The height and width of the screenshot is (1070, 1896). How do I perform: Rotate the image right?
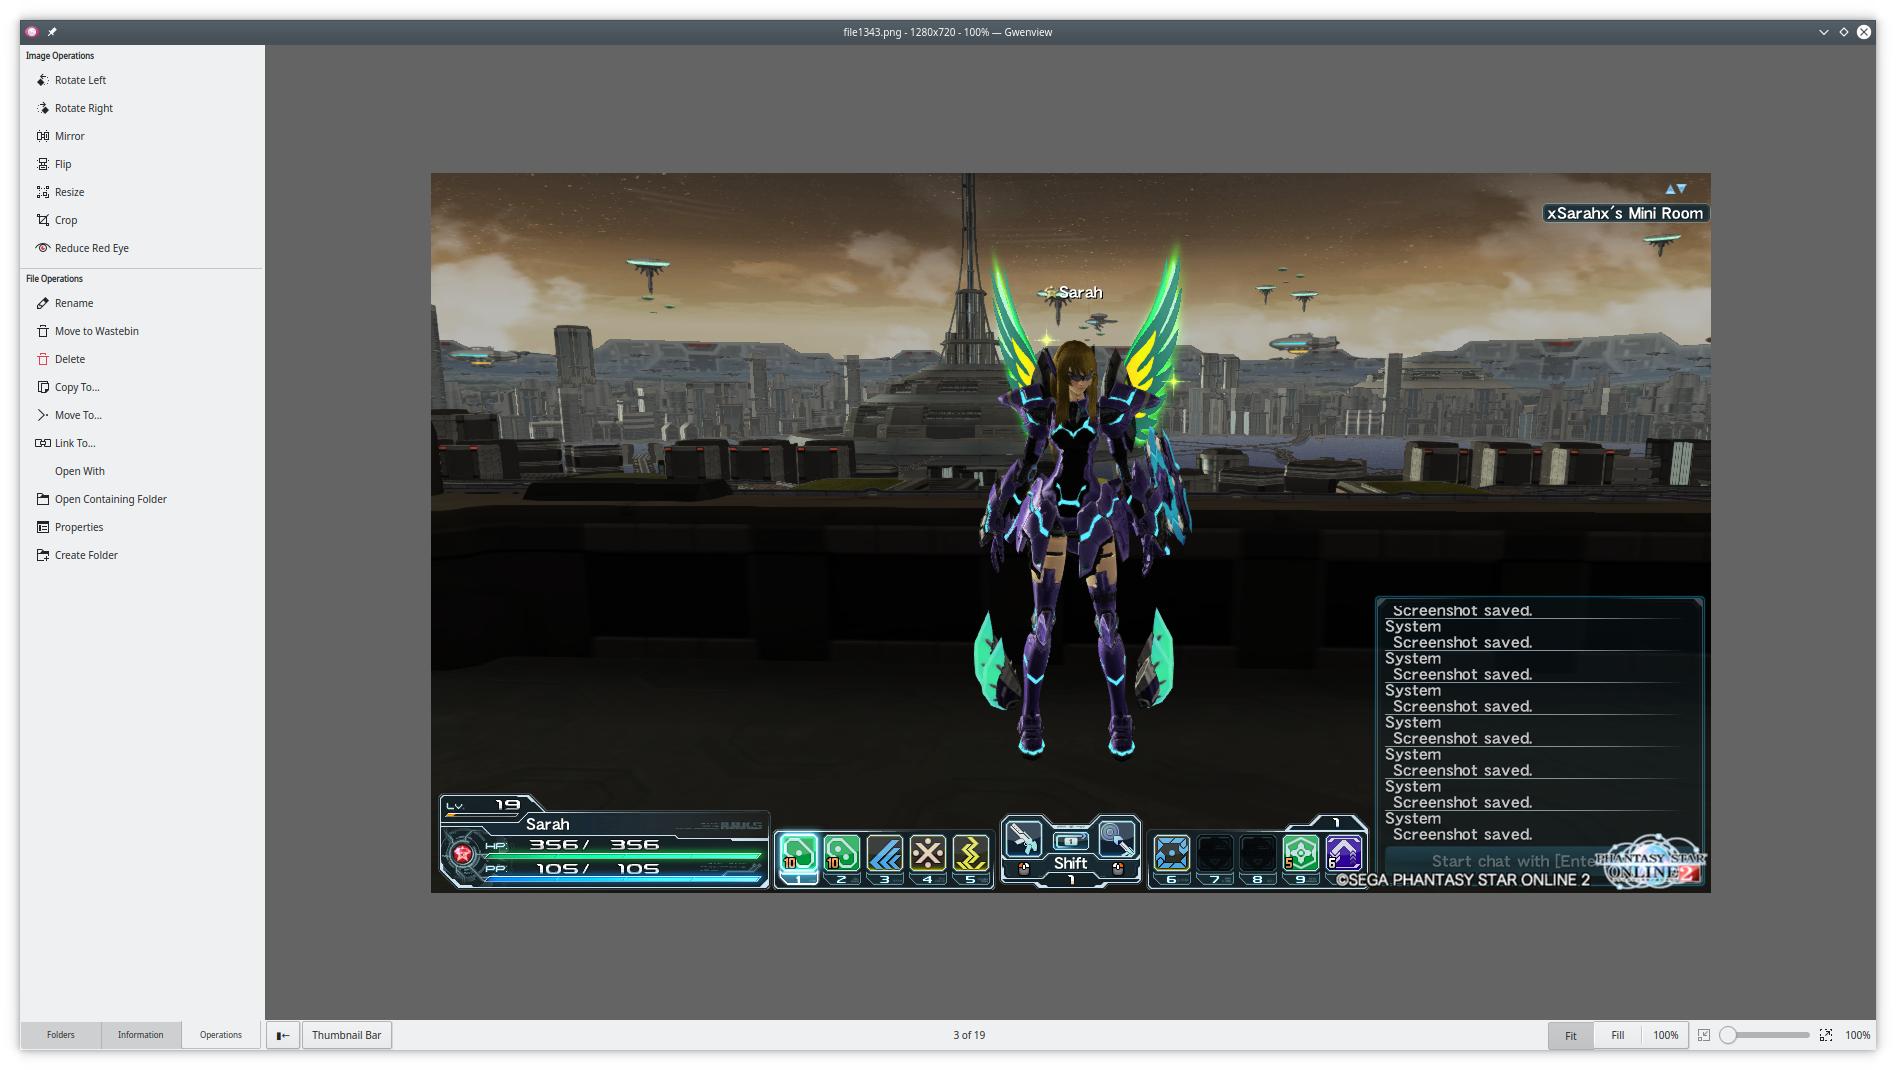83,108
